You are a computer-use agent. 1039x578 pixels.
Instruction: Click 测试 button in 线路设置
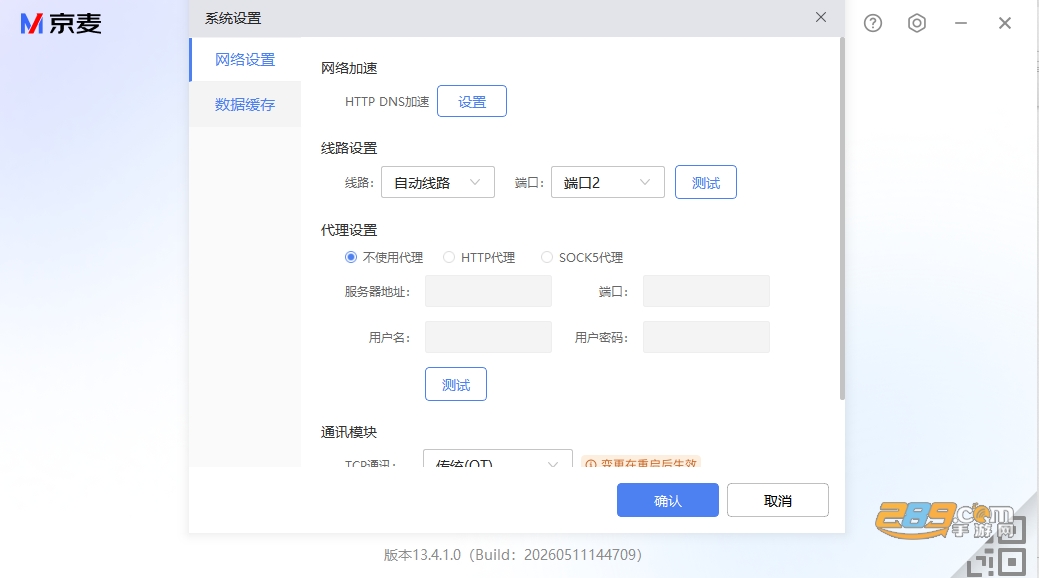(706, 182)
